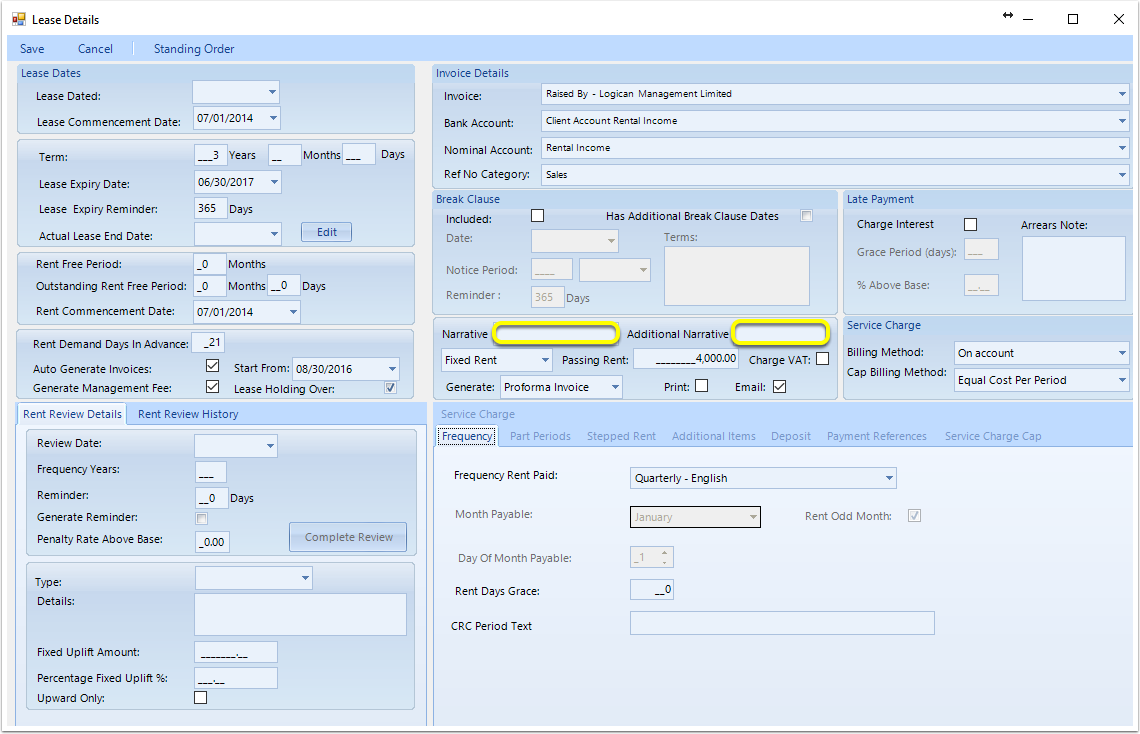Open the Billing Method dropdown
The image size is (1140, 734).
1122,353
